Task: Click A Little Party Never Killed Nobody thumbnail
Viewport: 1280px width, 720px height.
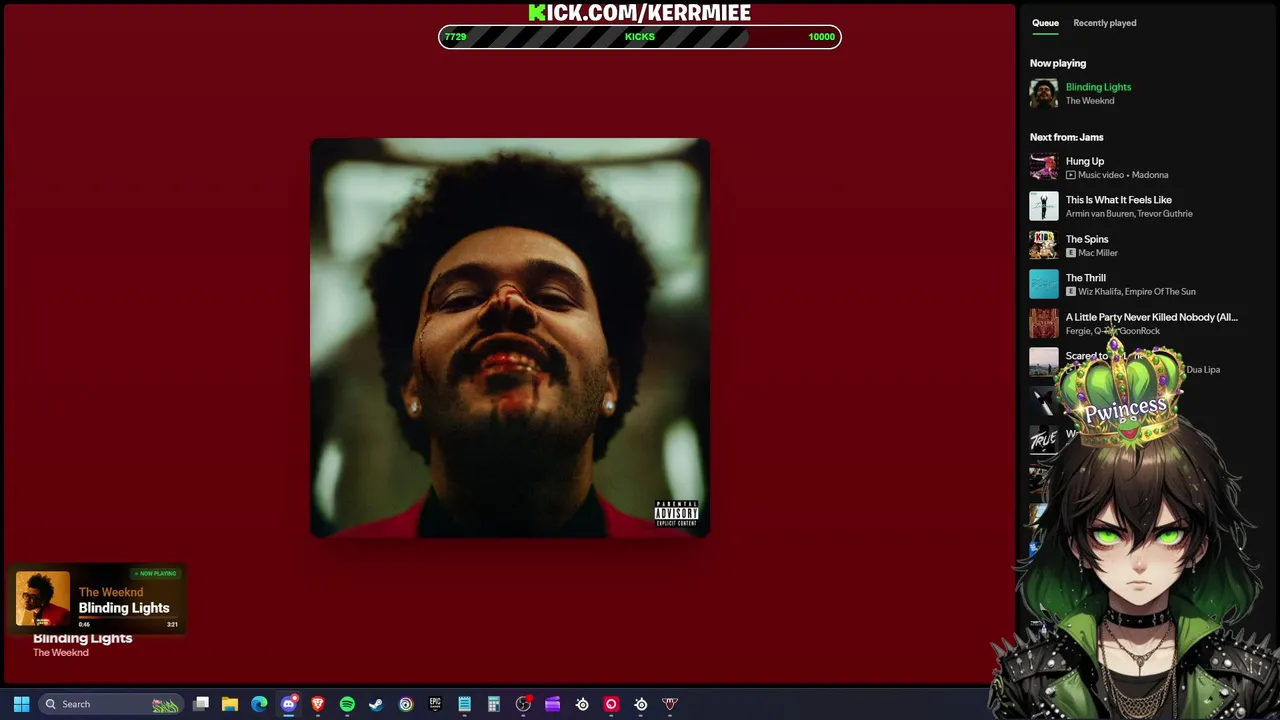Action: [x=1044, y=323]
